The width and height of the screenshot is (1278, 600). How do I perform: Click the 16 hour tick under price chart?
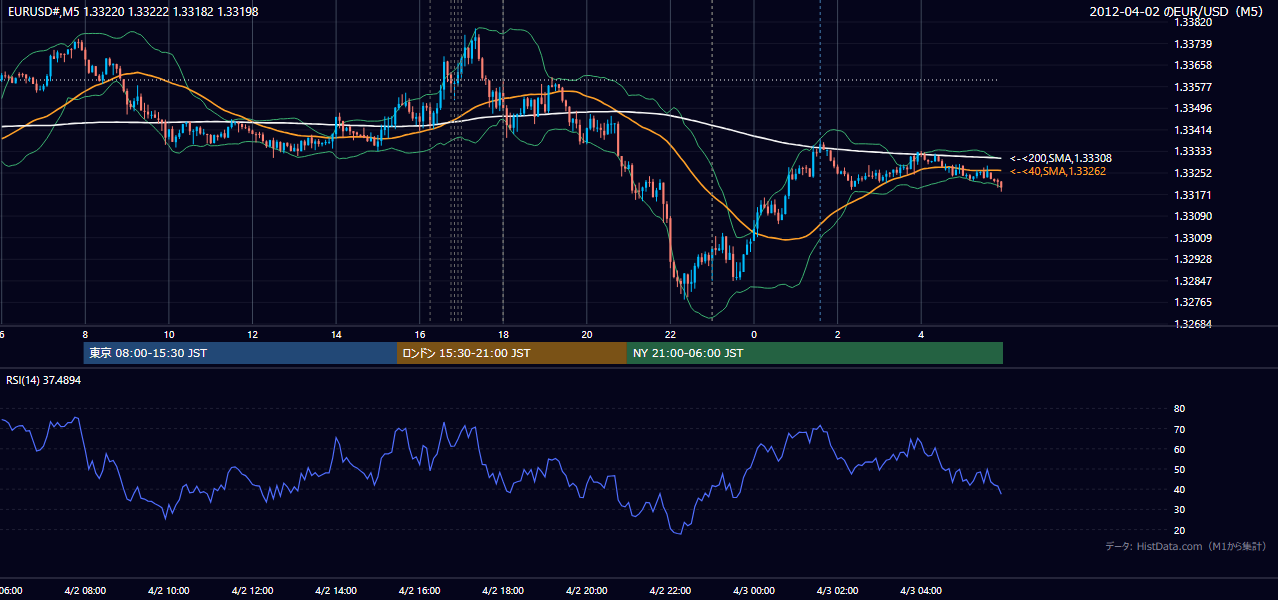pos(421,334)
